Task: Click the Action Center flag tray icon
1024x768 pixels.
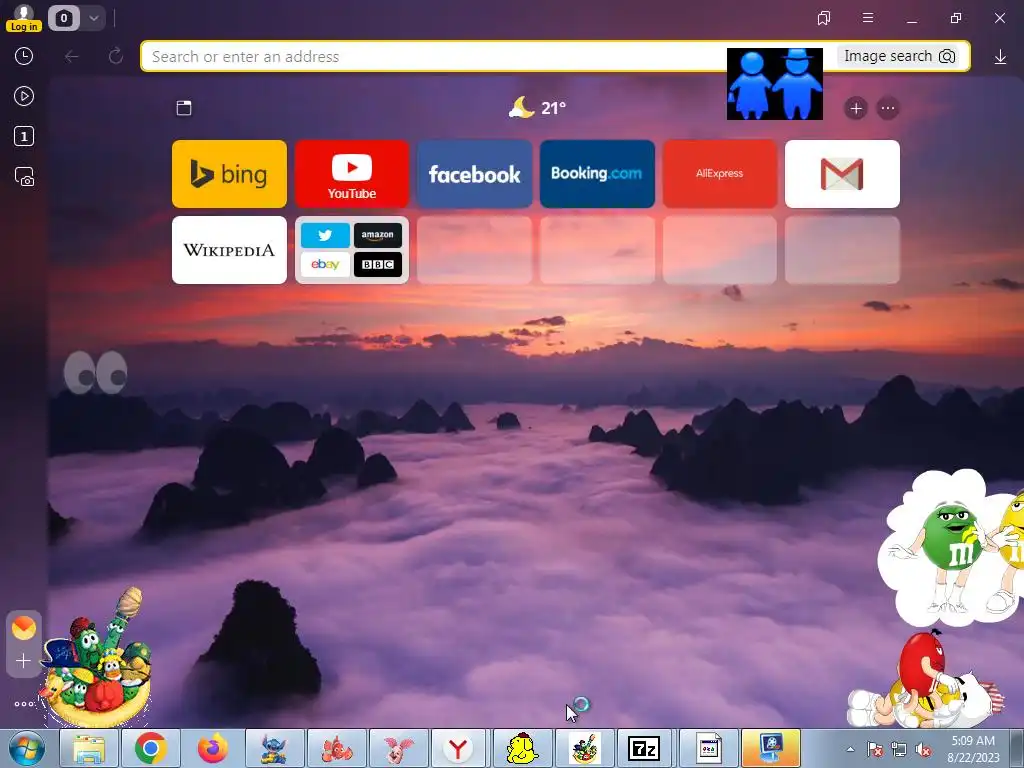Action: coord(874,750)
